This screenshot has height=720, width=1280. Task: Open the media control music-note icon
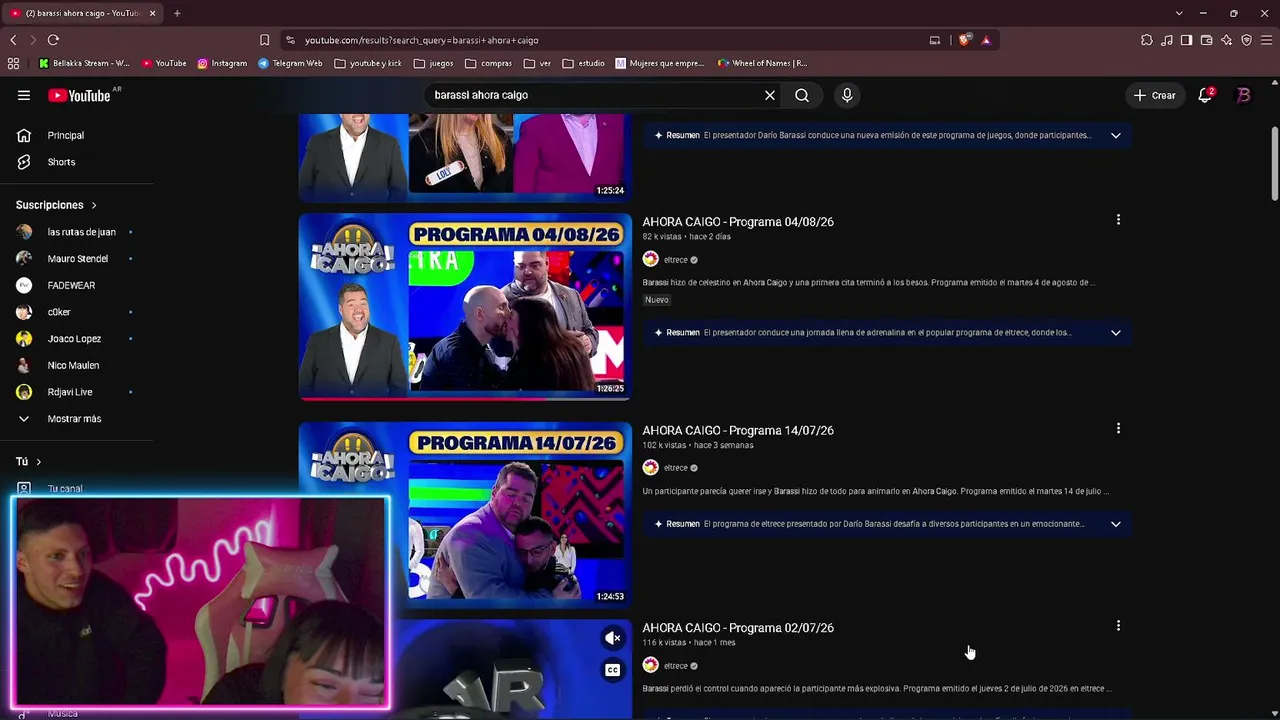1167,40
